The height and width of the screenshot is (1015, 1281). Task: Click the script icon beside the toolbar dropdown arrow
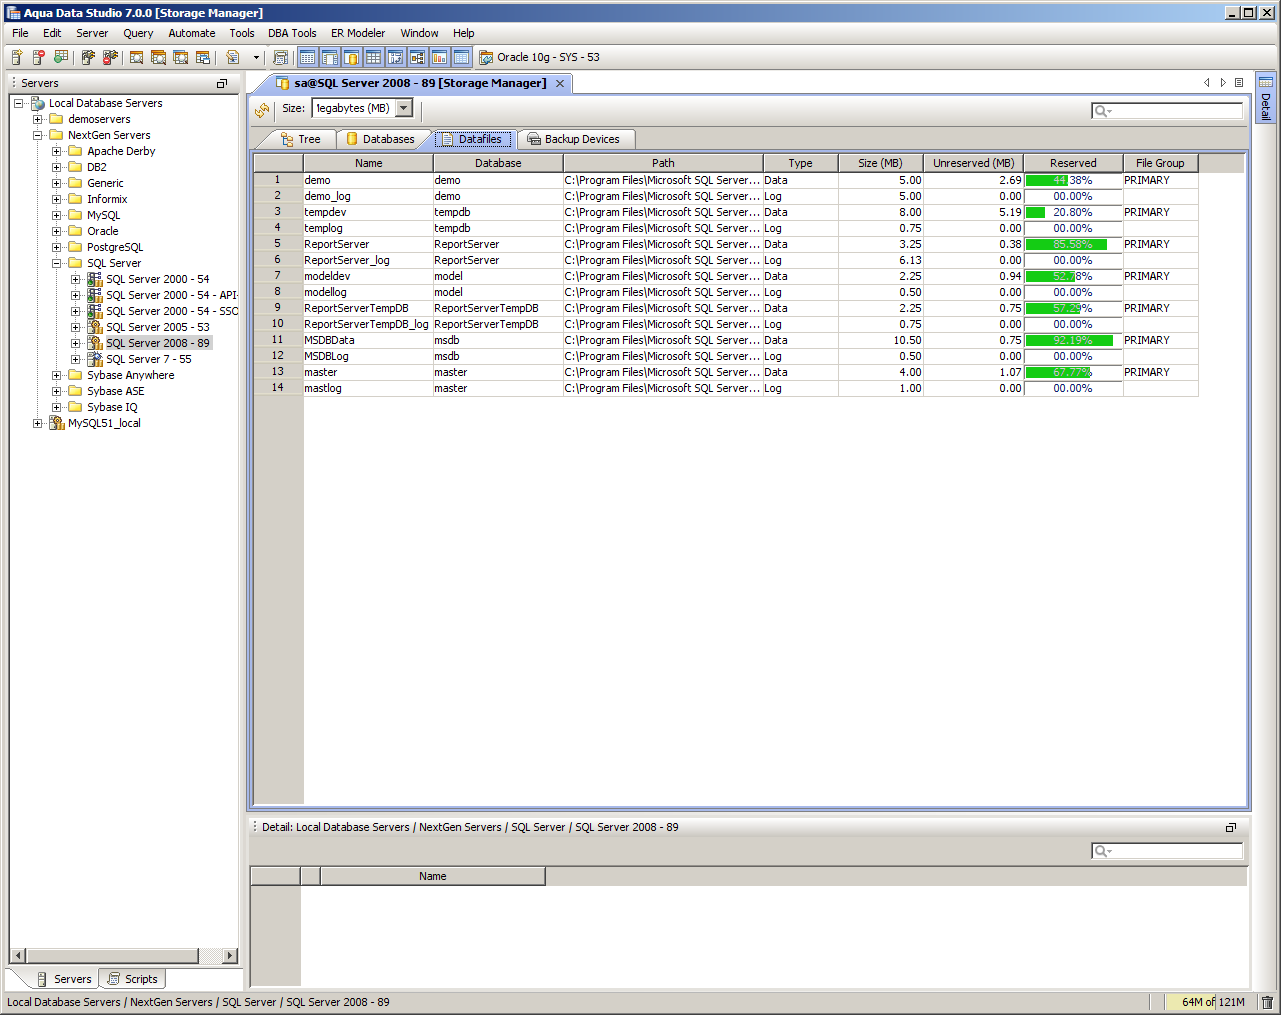(x=233, y=57)
